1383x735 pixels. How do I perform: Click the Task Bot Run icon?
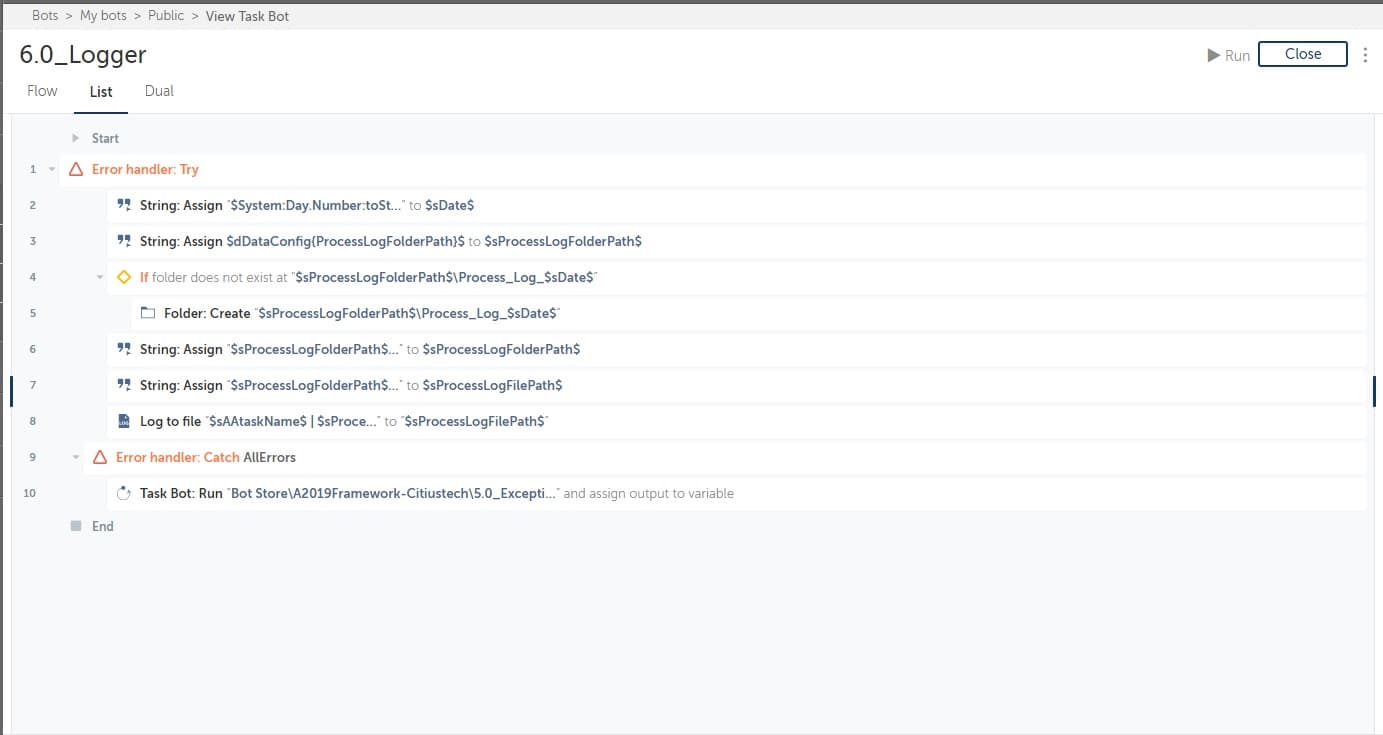pyautogui.click(x=124, y=493)
